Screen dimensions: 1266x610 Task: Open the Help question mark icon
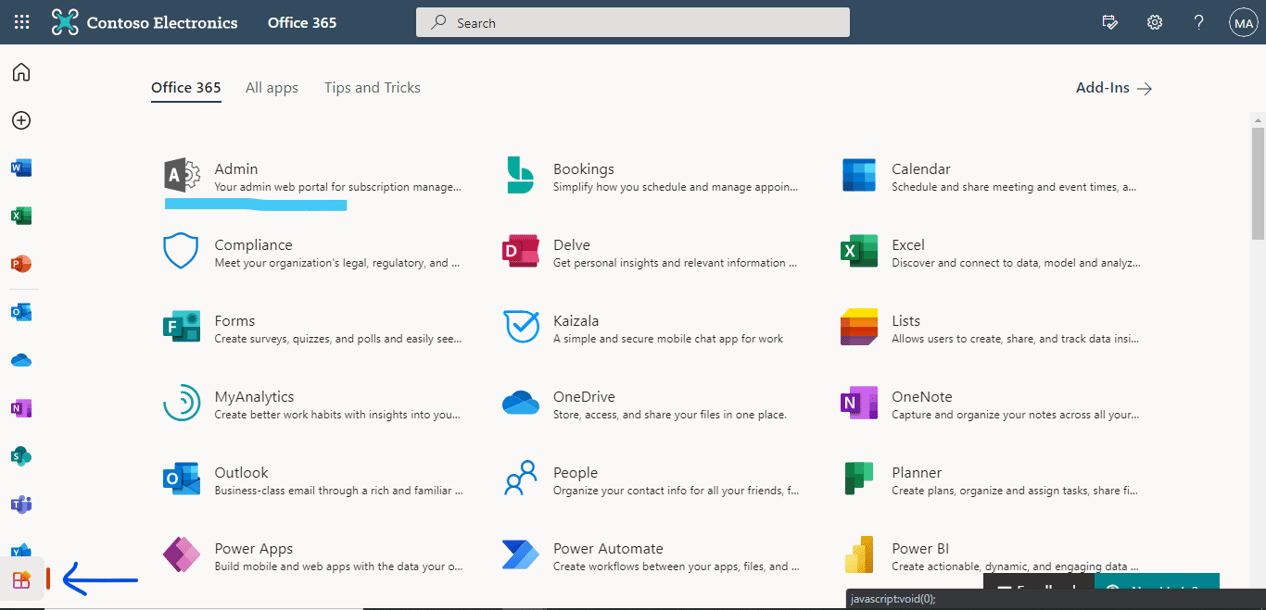pyautogui.click(x=1199, y=22)
